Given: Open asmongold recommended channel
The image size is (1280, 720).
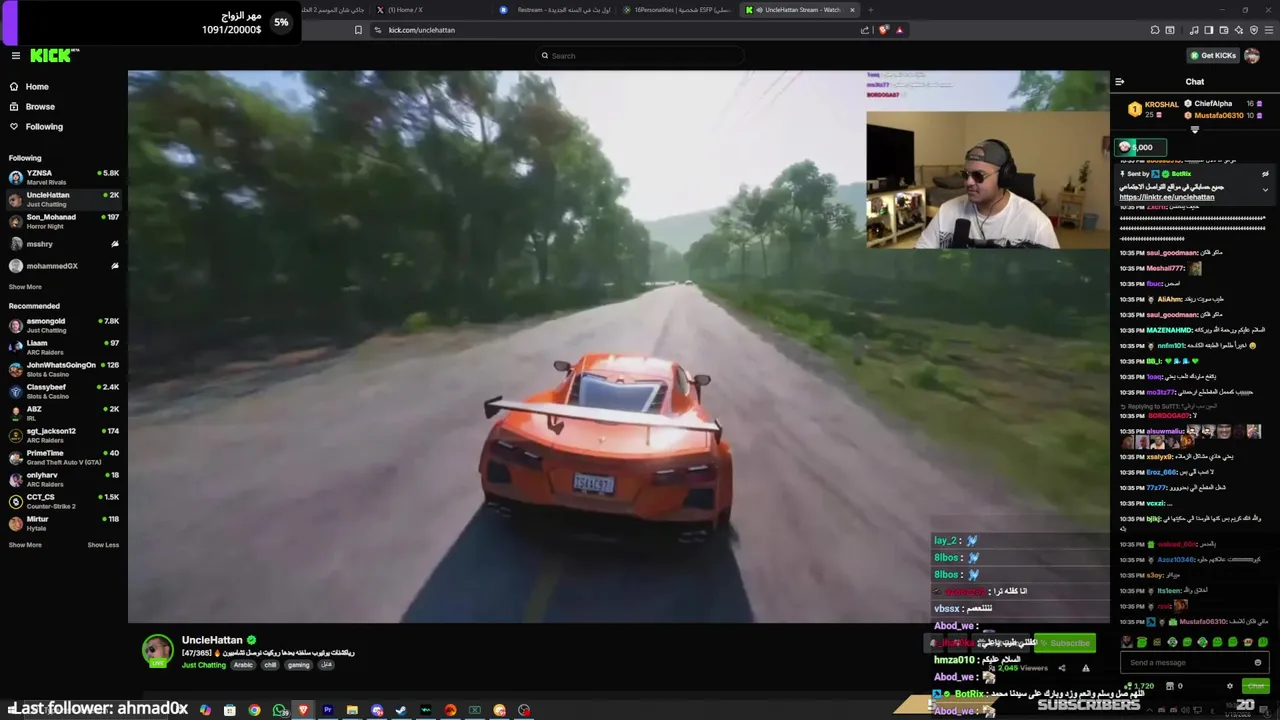Looking at the screenshot, I should (x=64, y=325).
